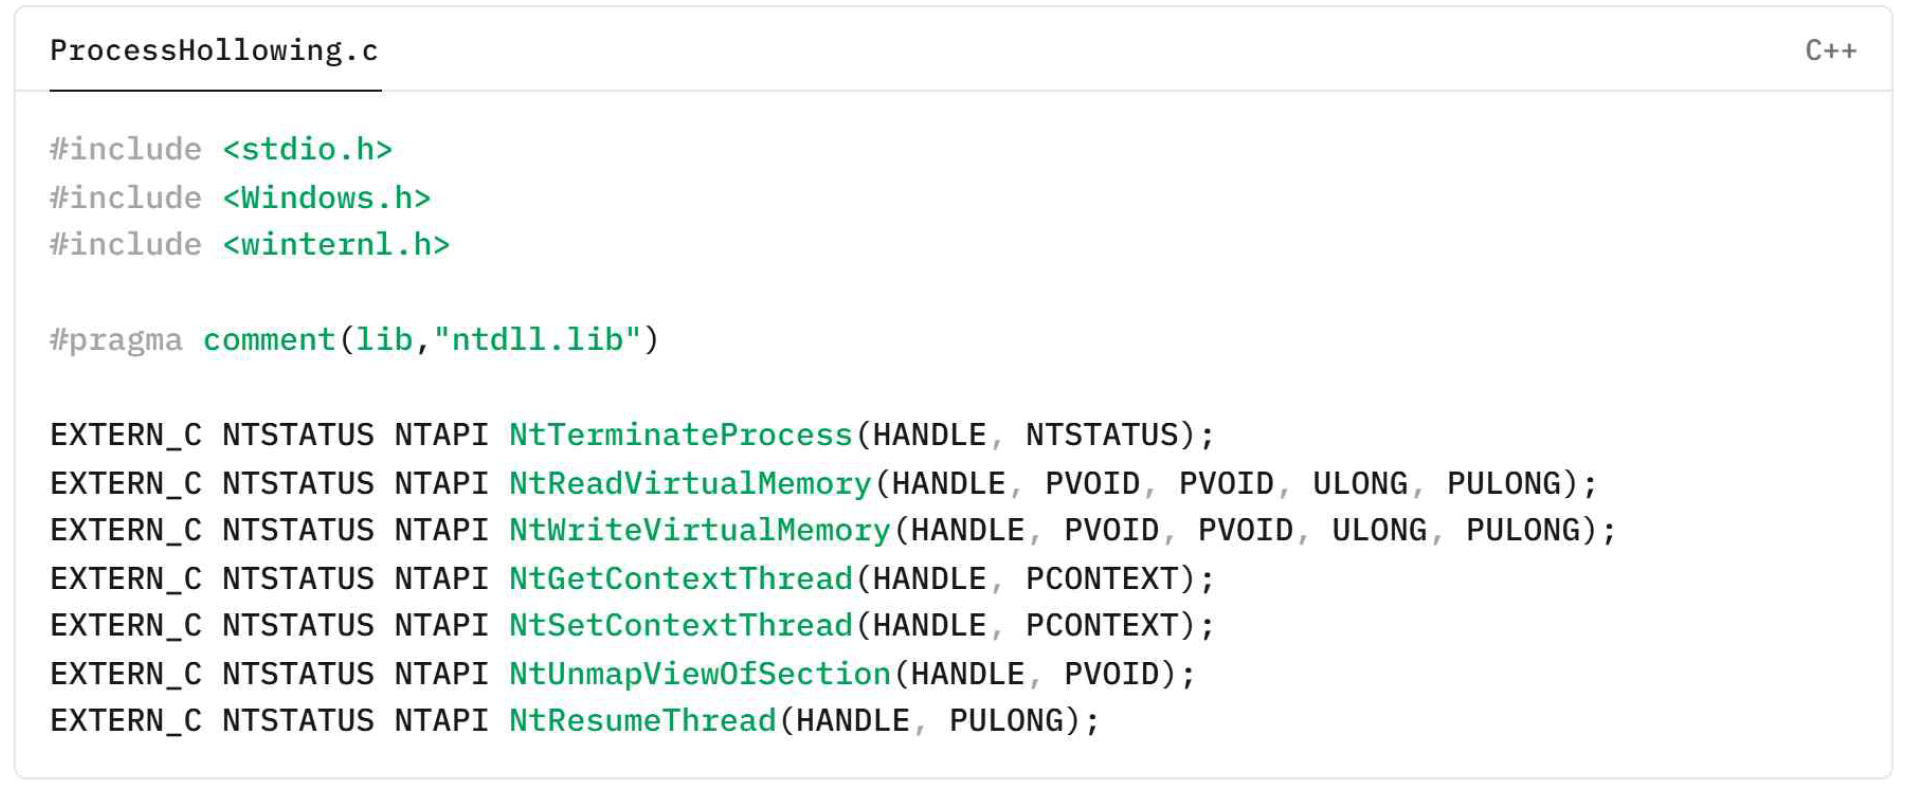Image resolution: width=1905 pixels, height=796 pixels.
Task: Click the NtResumeThread function name
Action: click(642, 721)
